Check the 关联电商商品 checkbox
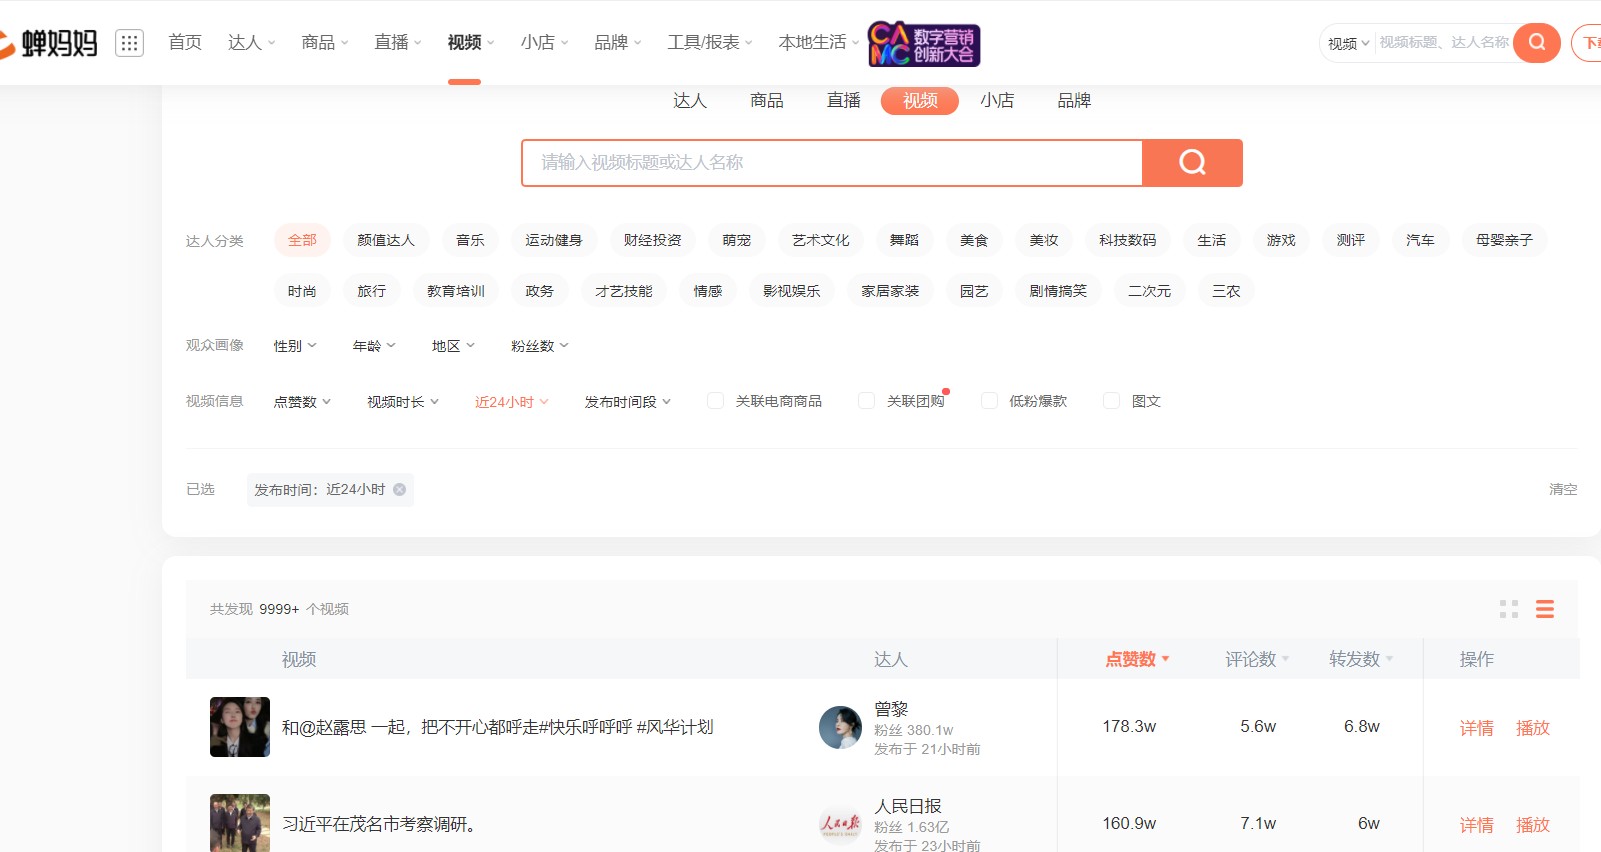The height and width of the screenshot is (852, 1601). point(715,401)
